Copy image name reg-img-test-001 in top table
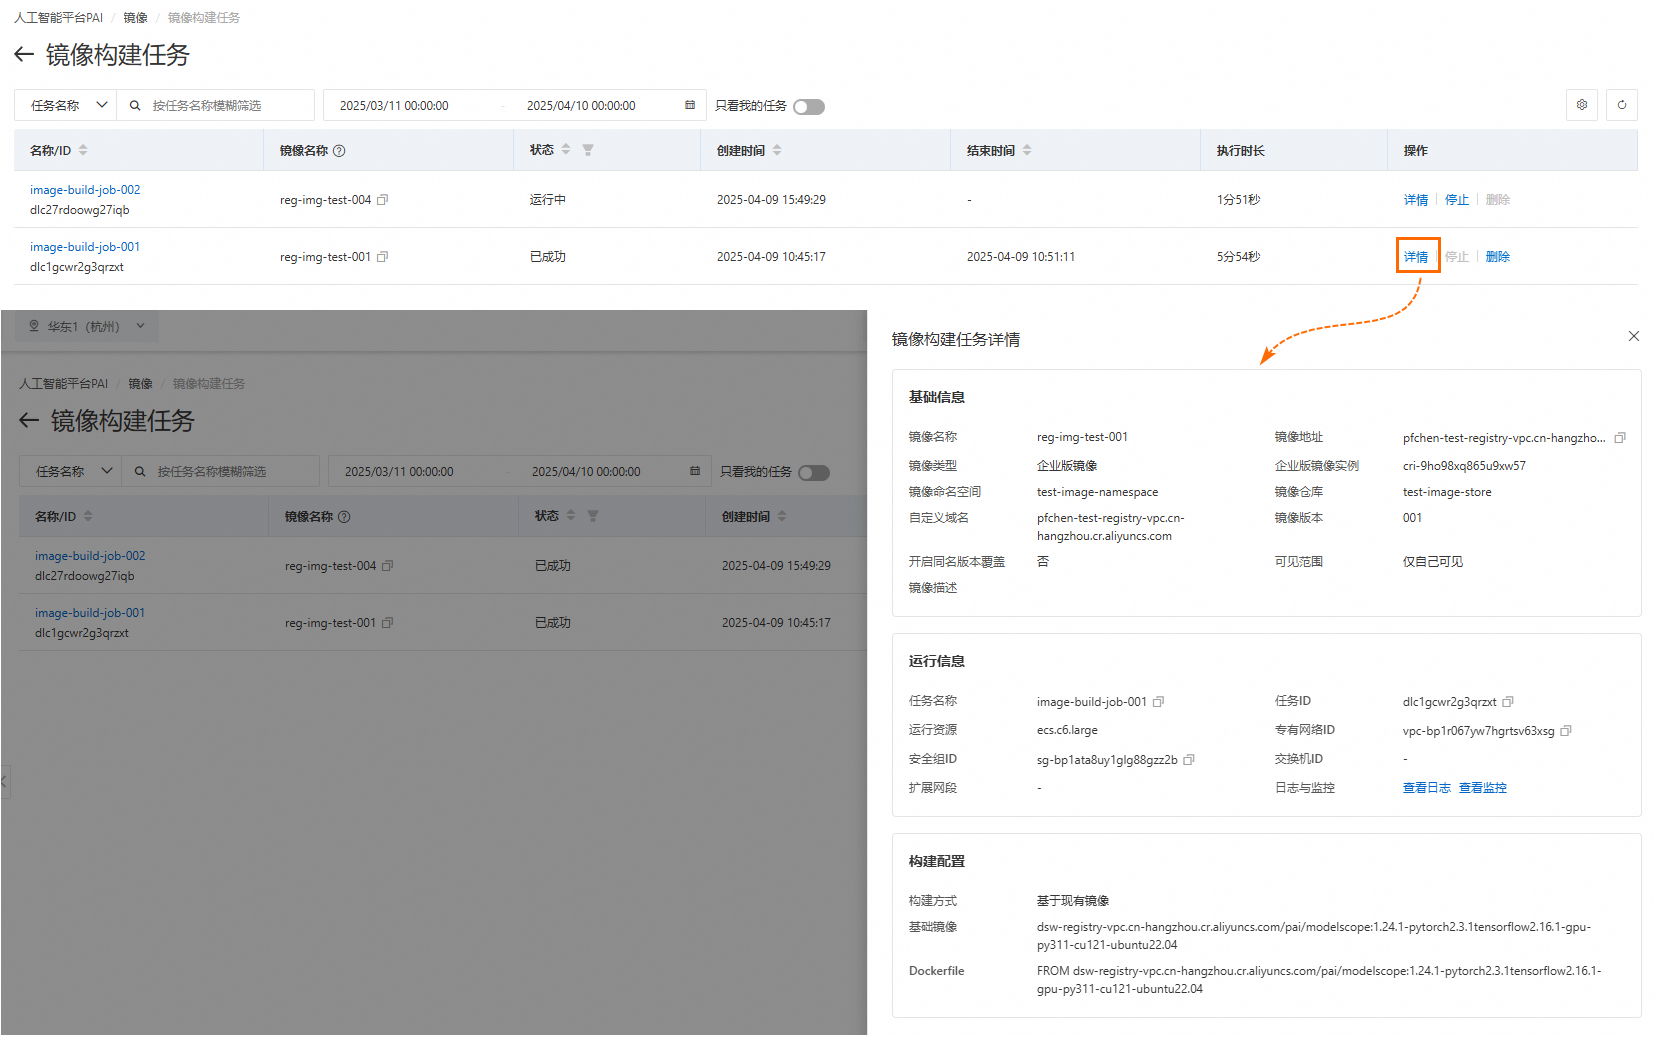 click(382, 257)
